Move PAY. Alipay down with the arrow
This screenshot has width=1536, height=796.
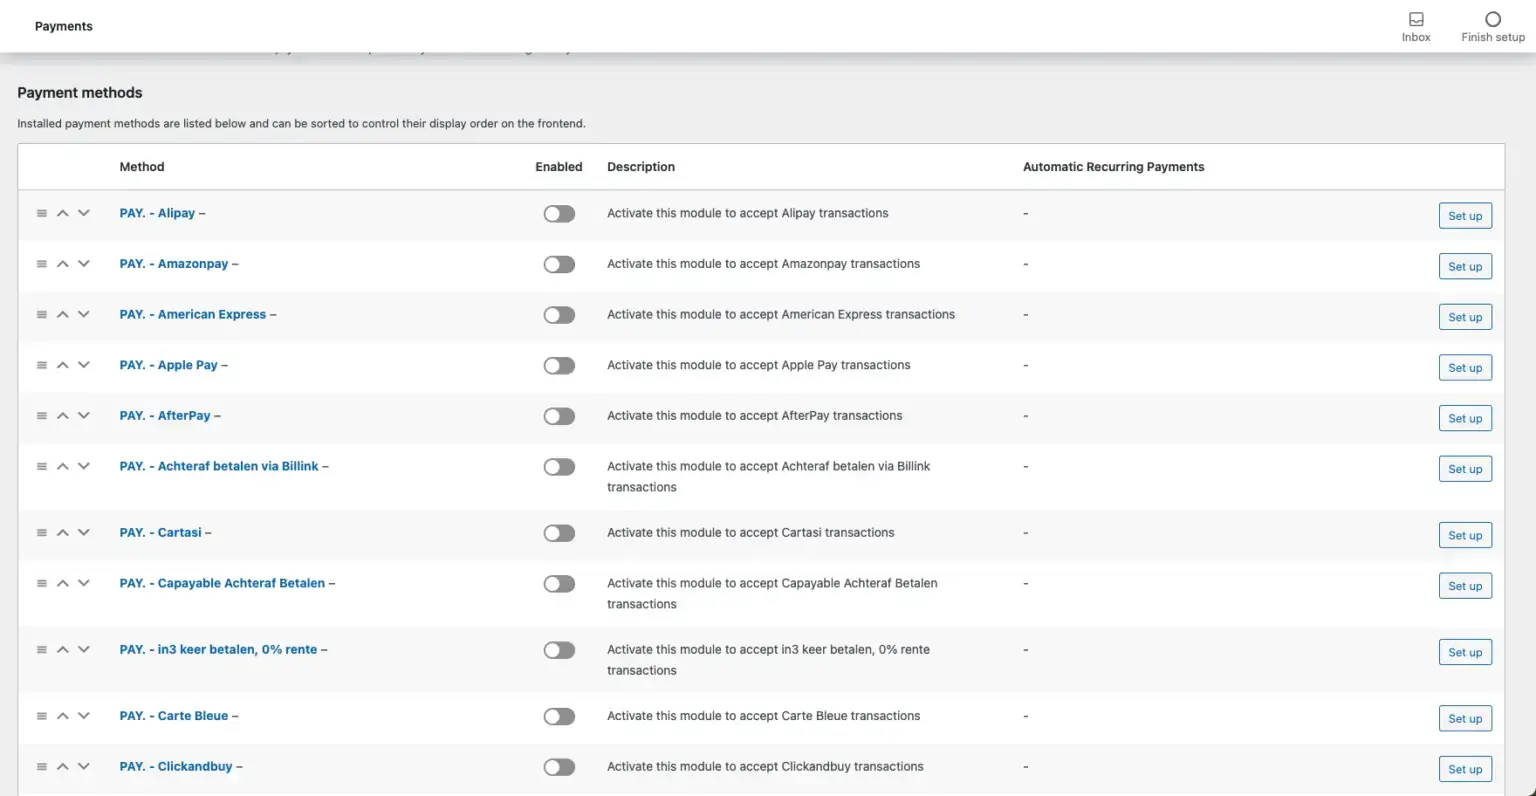tap(84, 213)
